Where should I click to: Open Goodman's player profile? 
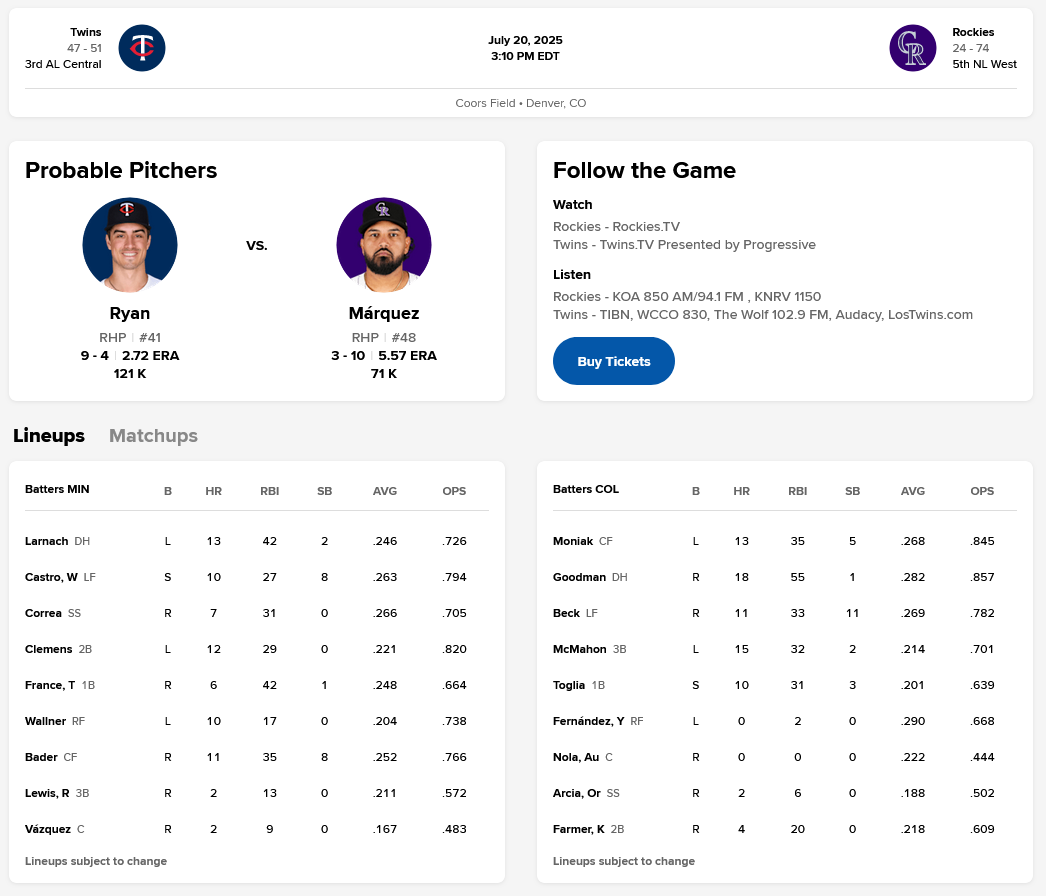click(579, 577)
